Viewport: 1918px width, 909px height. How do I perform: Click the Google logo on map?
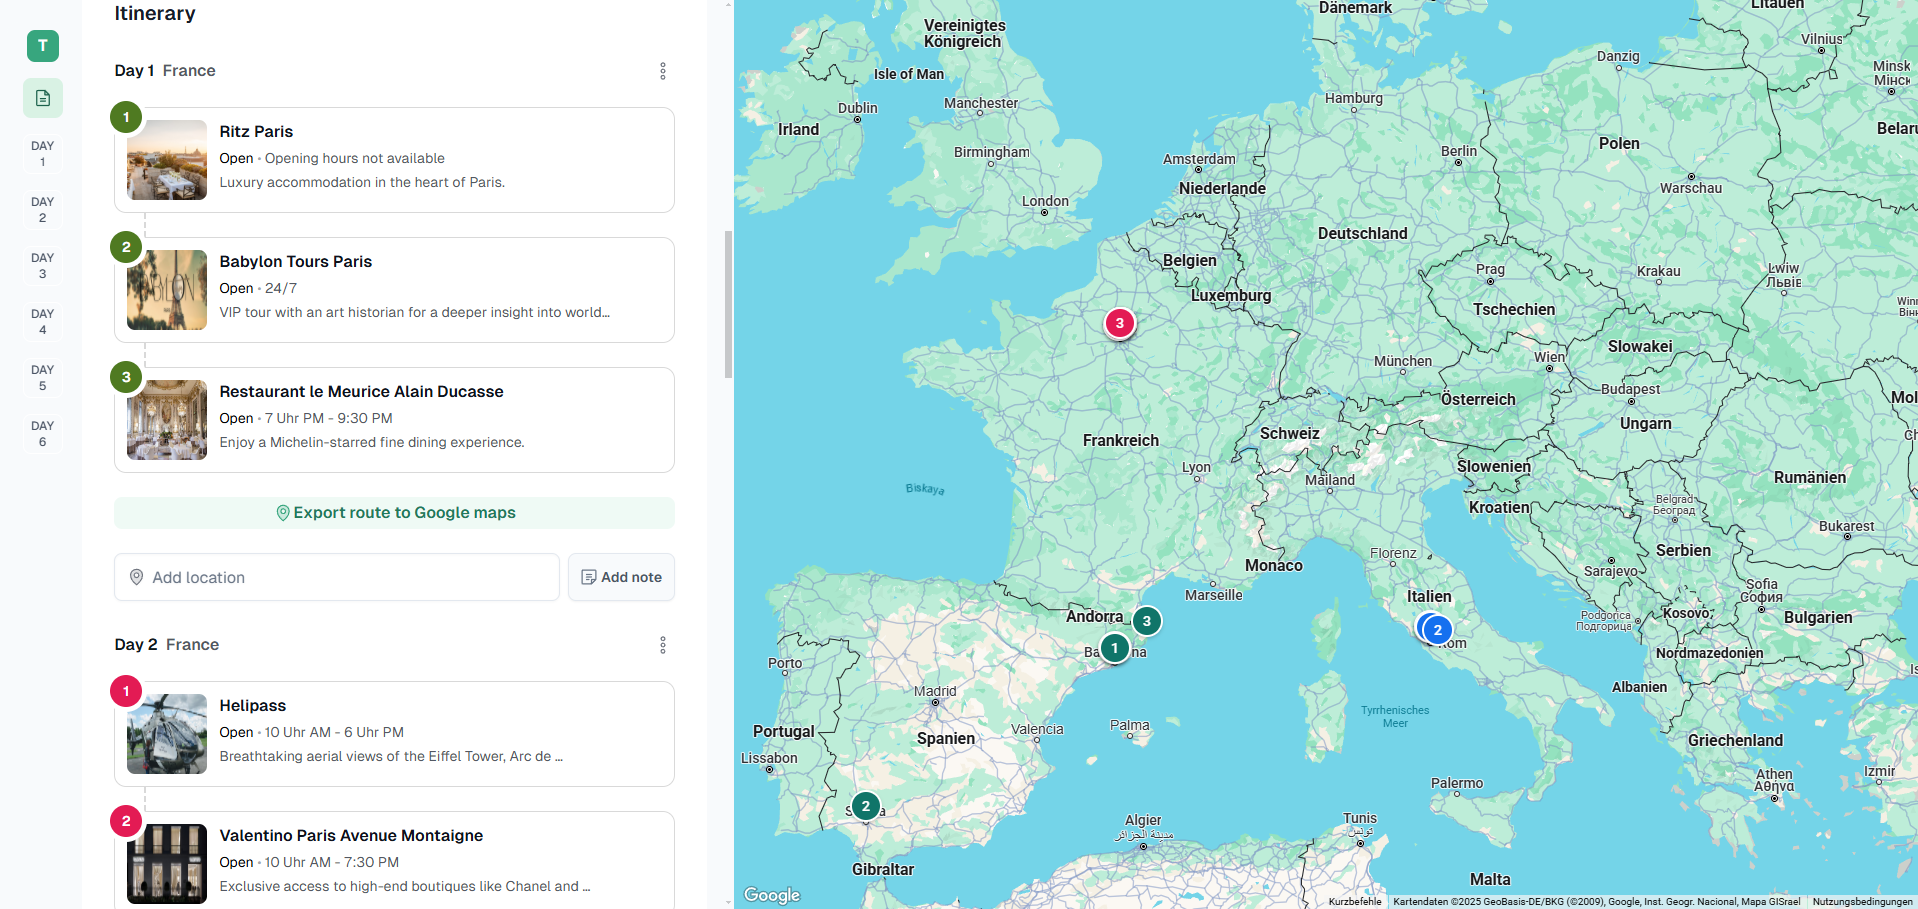click(772, 895)
